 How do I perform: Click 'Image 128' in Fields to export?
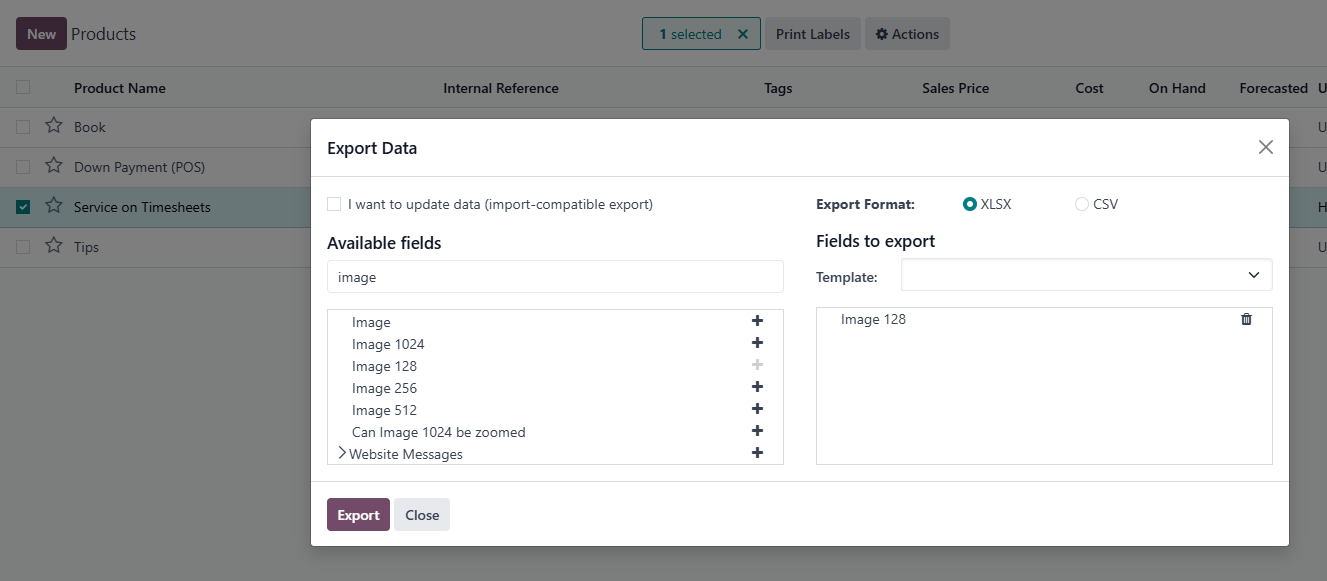[873, 319]
